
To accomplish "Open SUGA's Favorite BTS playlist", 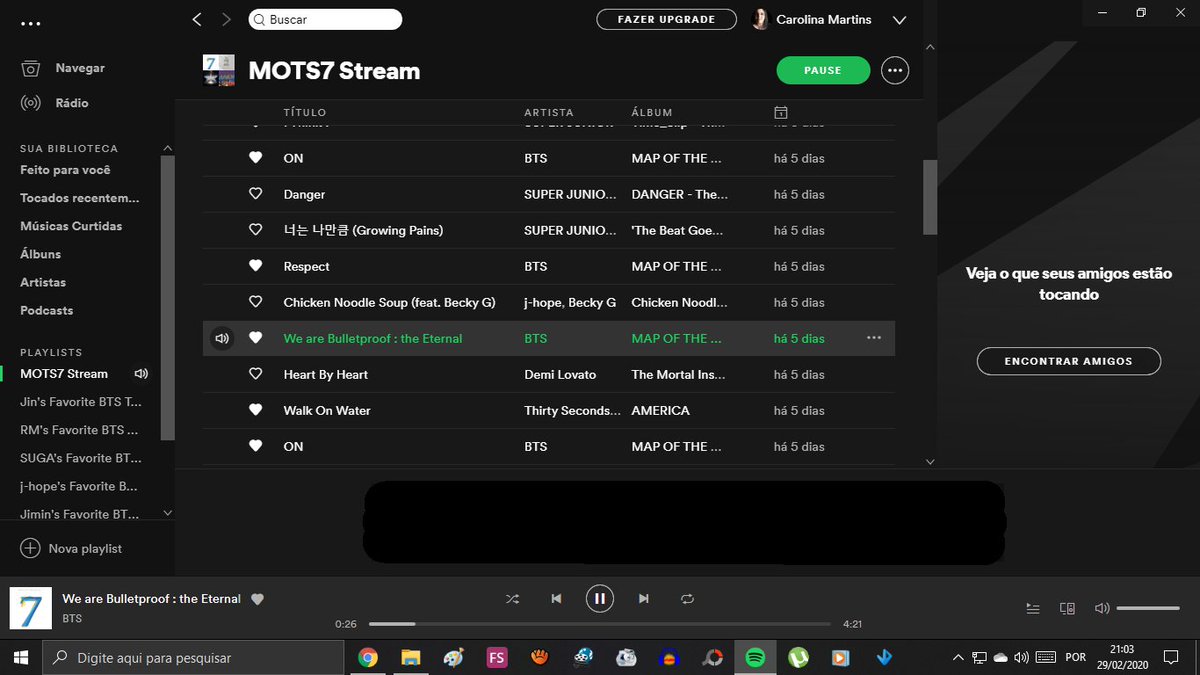I will (81, 458).
